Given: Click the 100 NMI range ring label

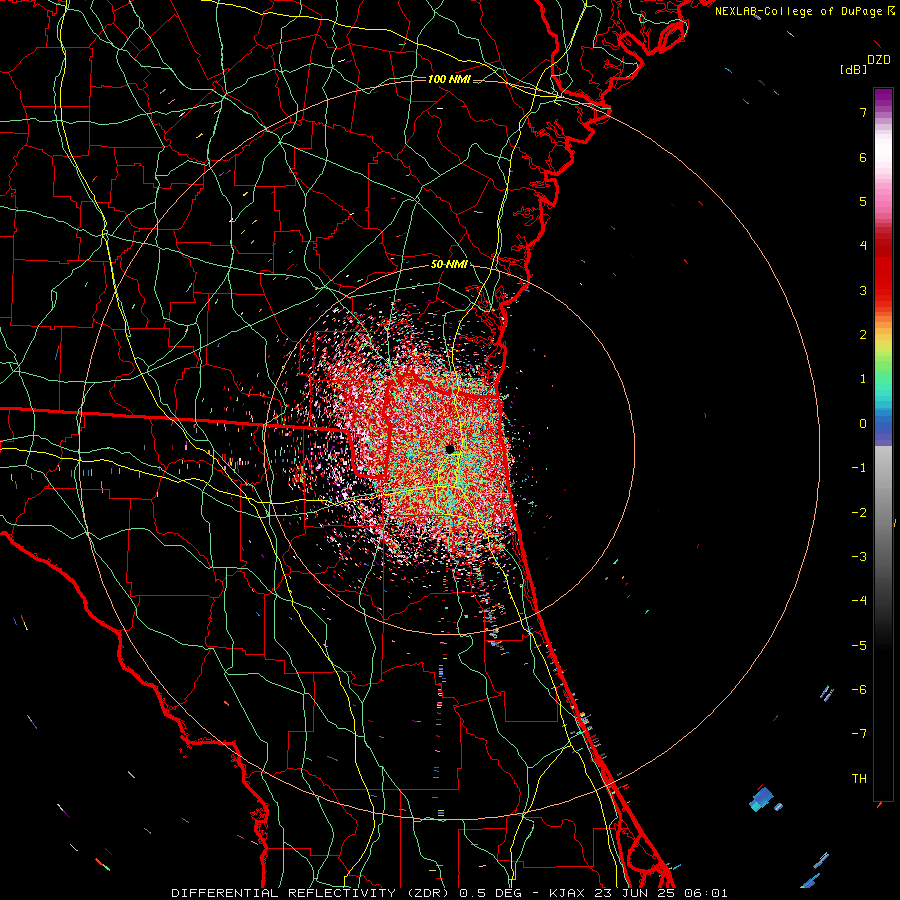Looking at the screenshot, I should click(x=449, y=79).
